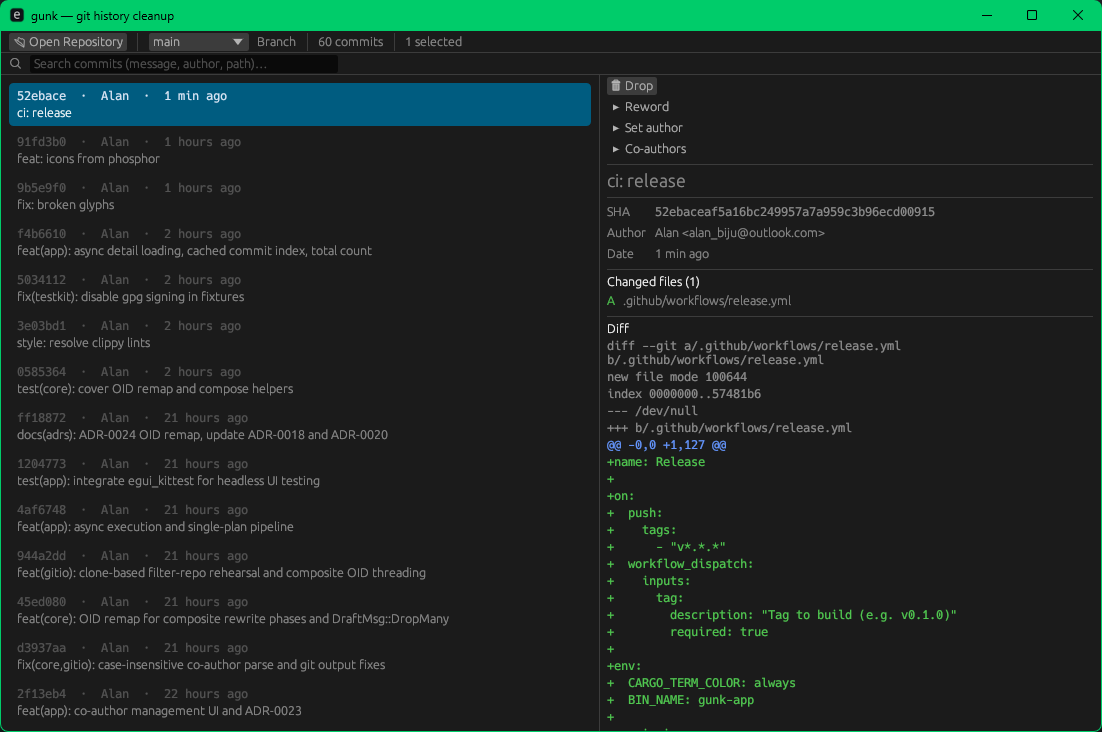Click the Date value '1 min ago' in details
Image resolution: width=1102 pixels, height=732 pixels.
point(682,254)
